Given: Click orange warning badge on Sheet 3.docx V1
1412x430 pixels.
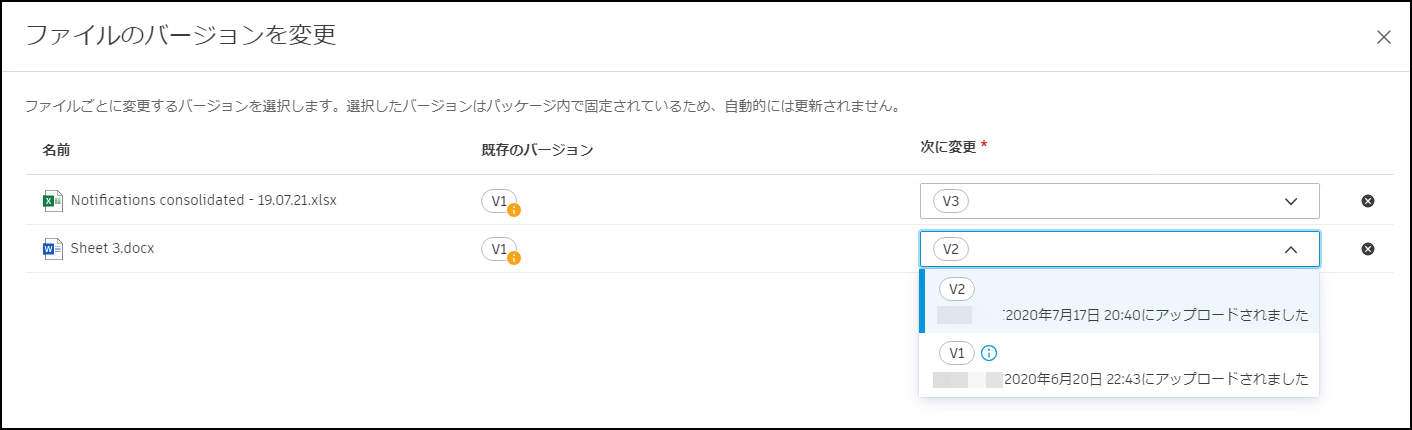Looking at the screenshot, I should (x=514, y=258).
